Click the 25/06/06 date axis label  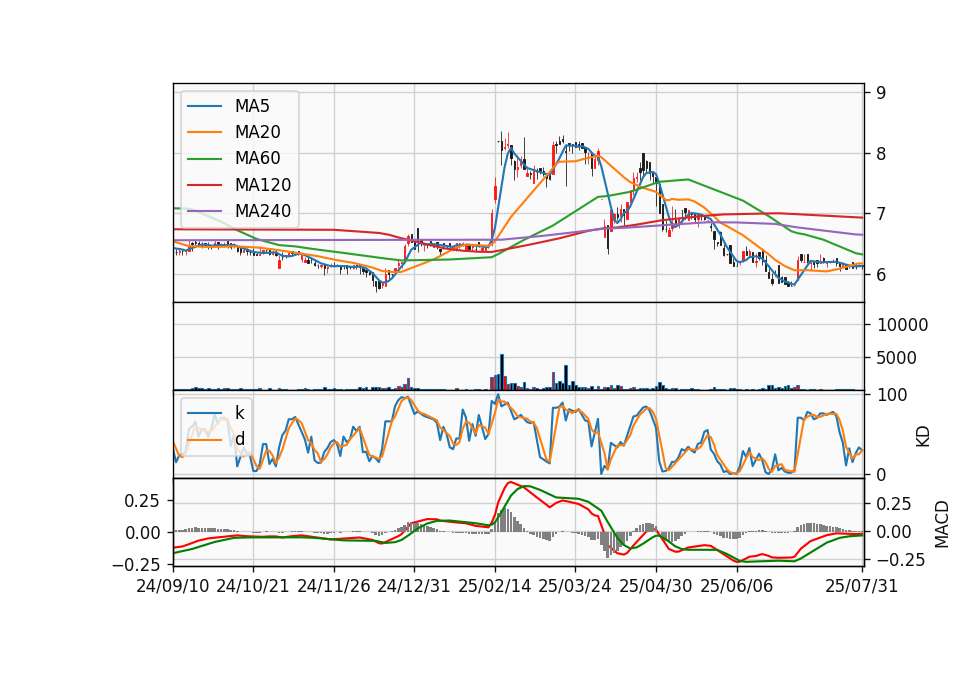737,586
